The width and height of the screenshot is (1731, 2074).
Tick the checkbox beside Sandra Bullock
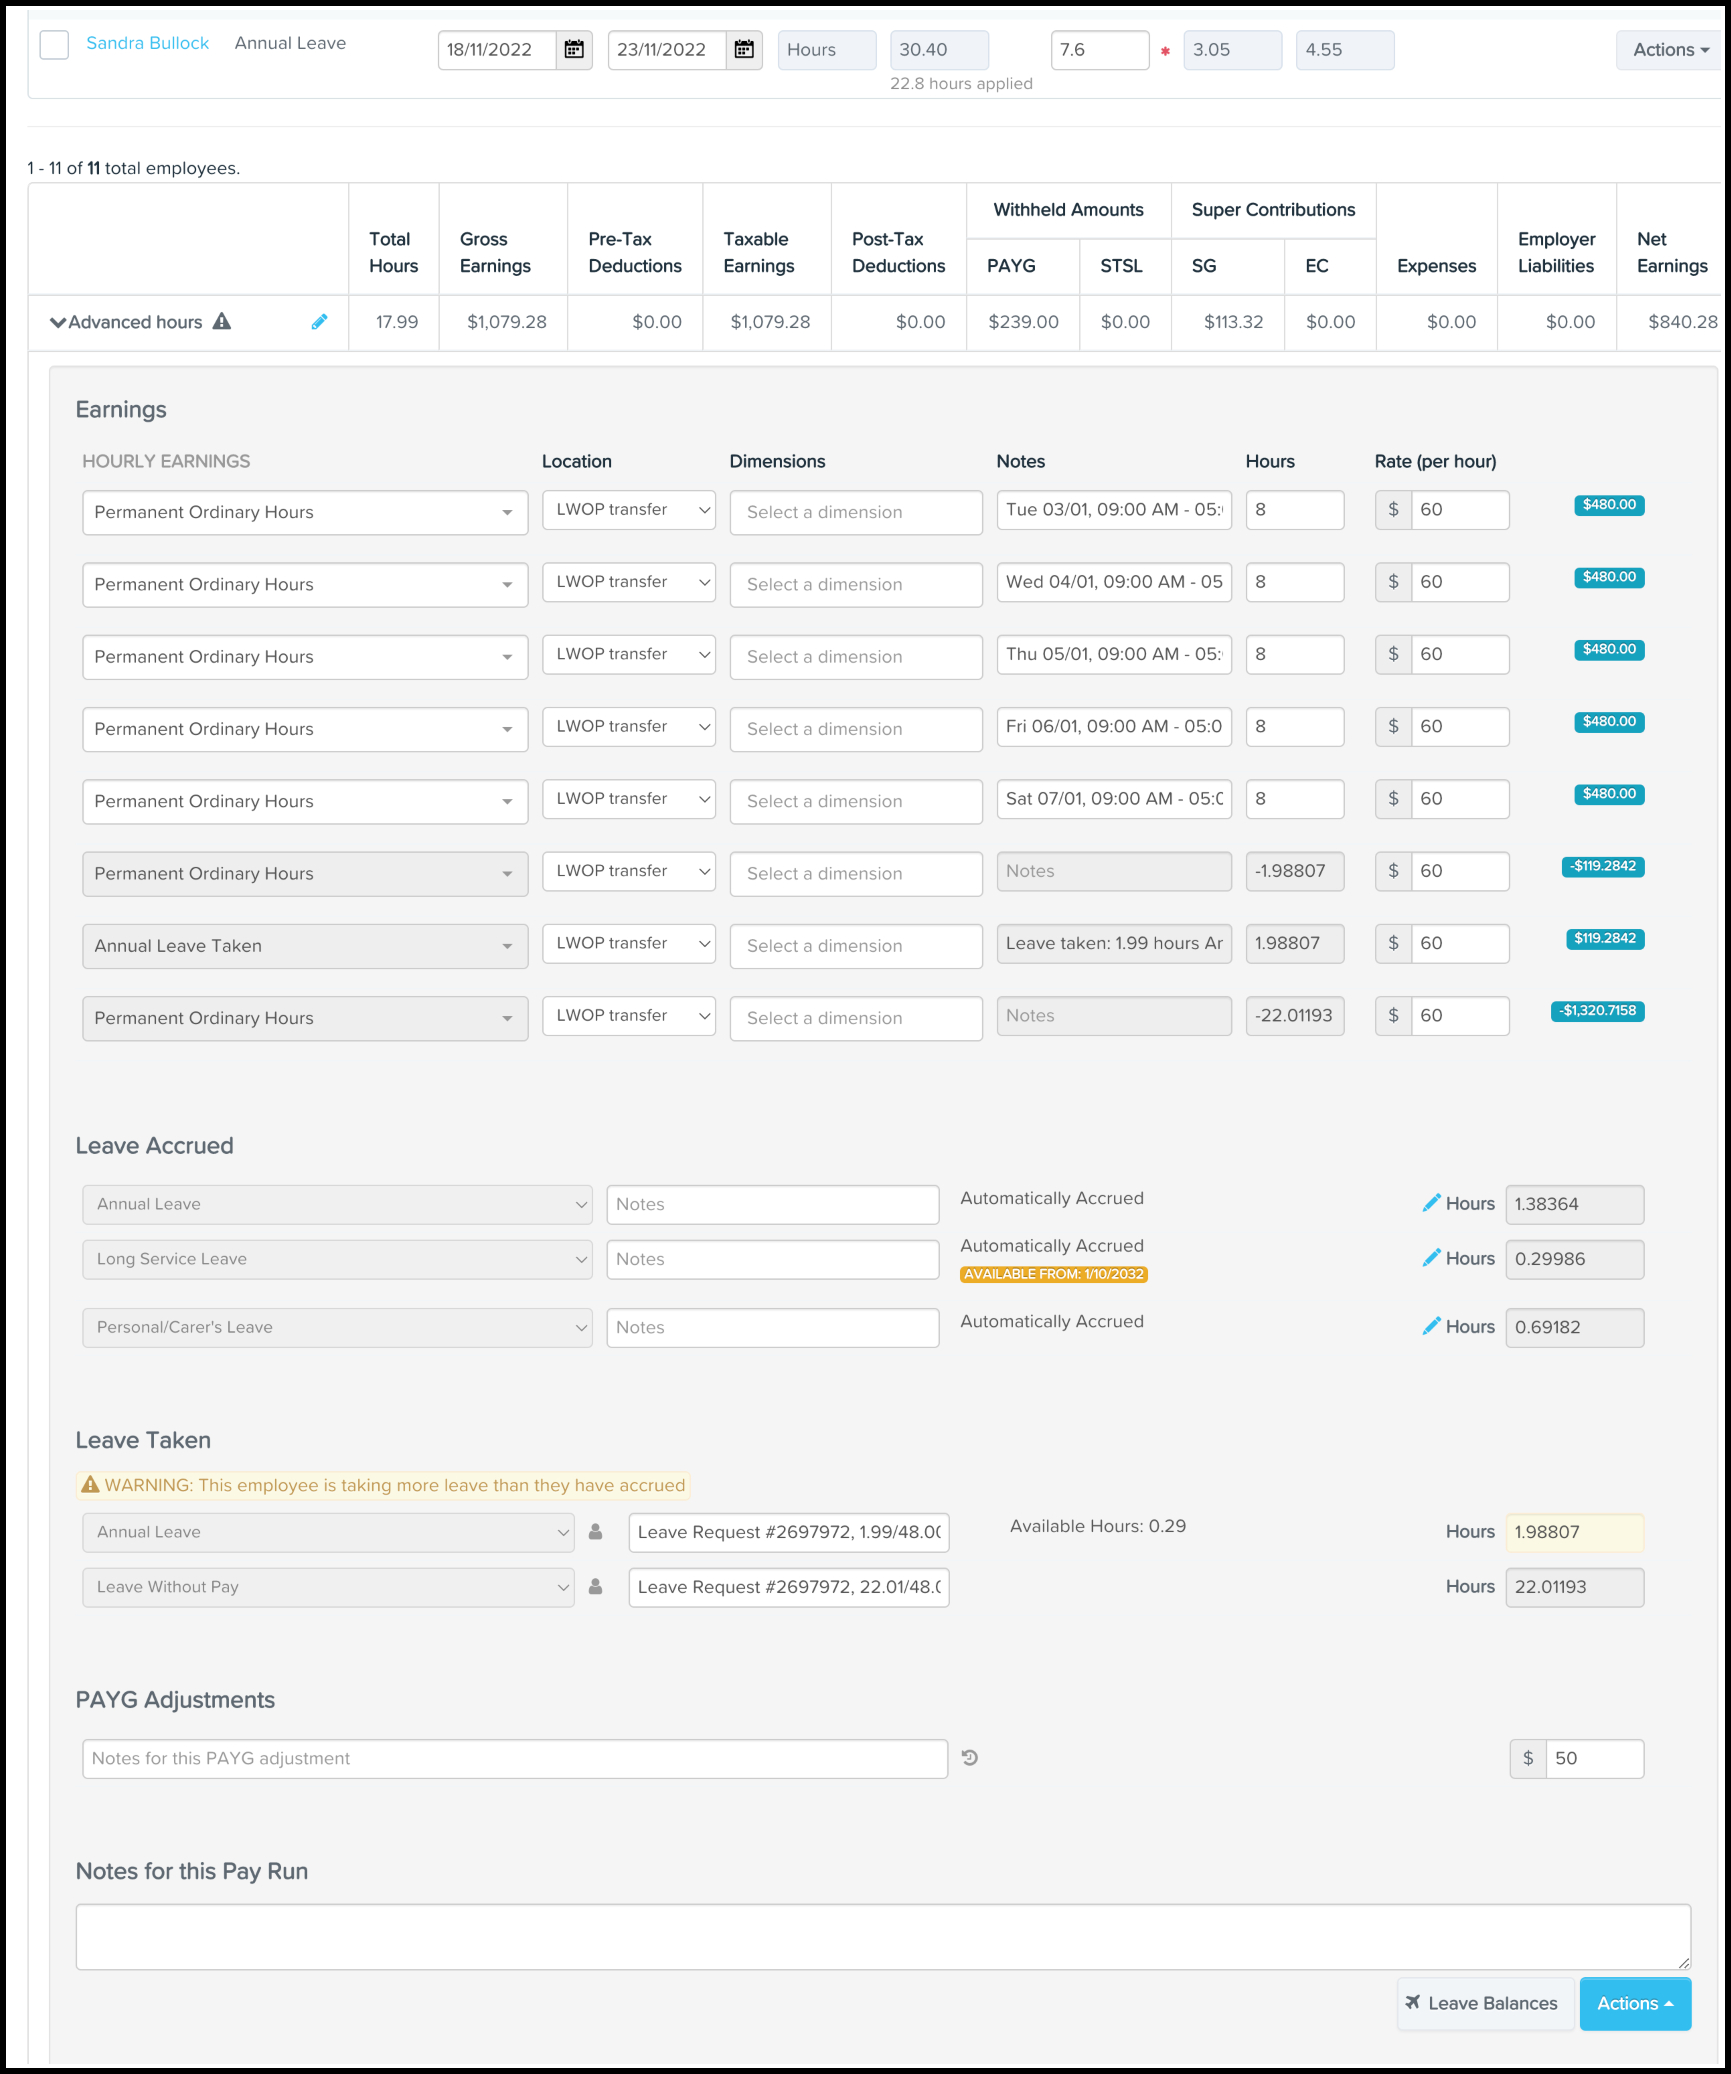[x=54, y=45]
